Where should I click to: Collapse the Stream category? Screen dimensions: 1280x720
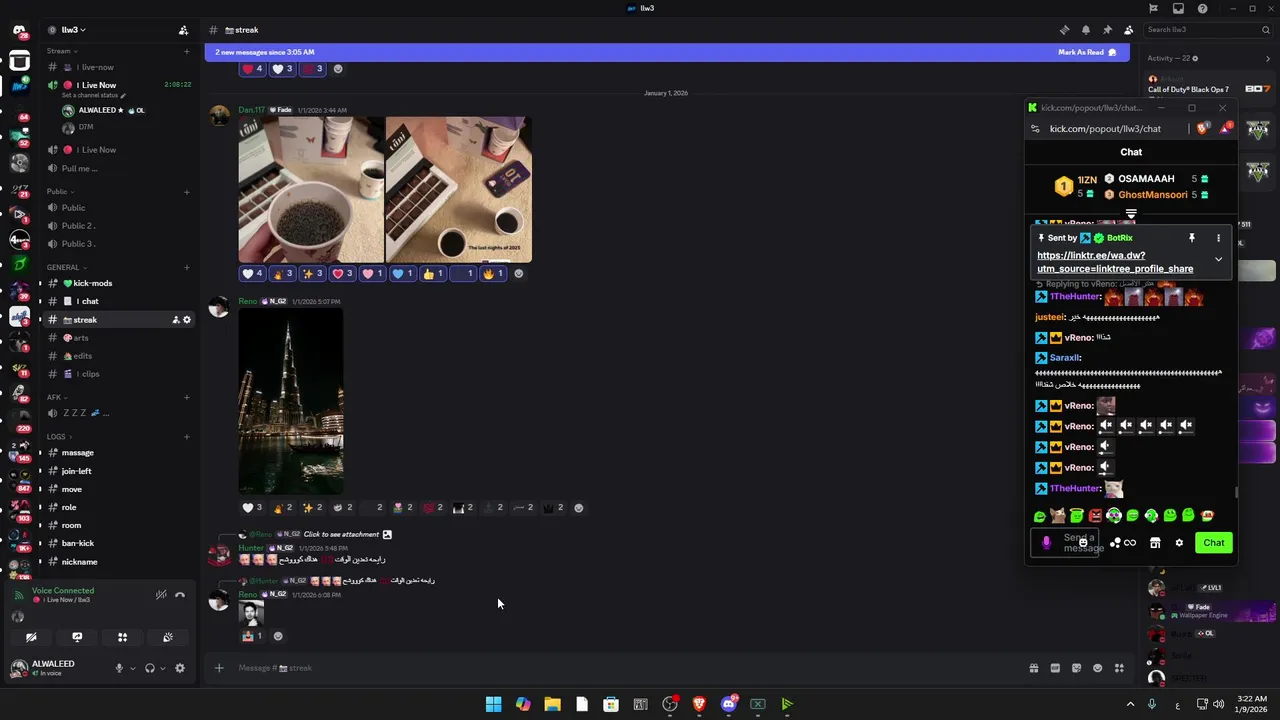pos(62,51)
